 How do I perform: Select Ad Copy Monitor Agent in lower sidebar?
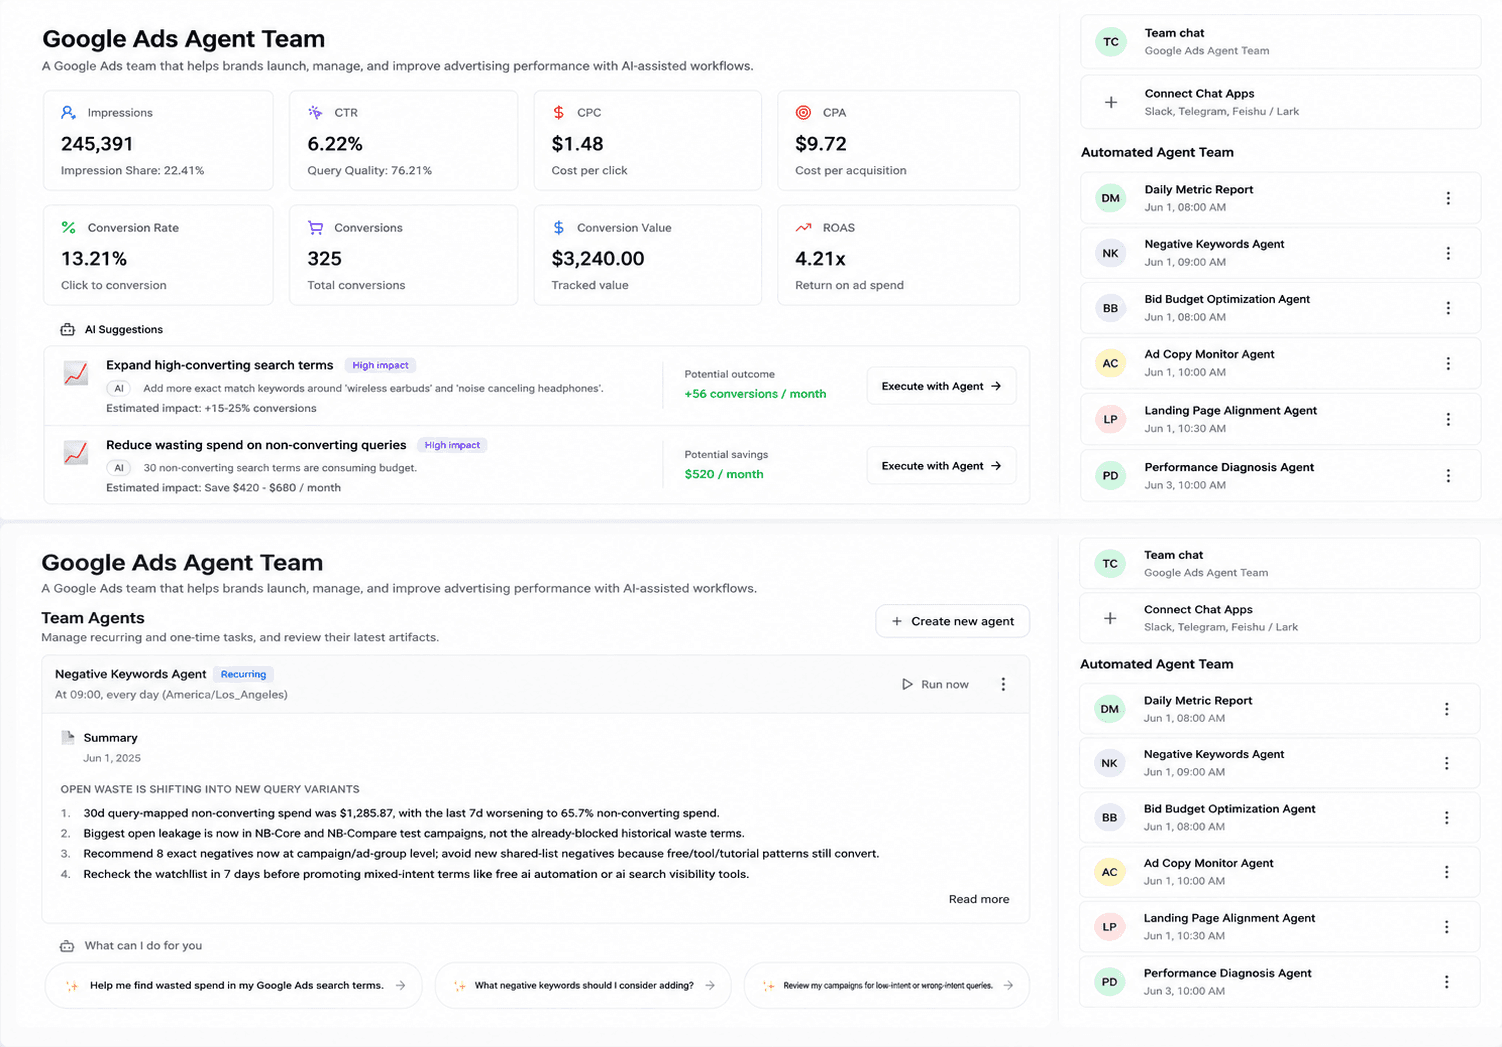pyautogui.click(x=1280, y=872)
